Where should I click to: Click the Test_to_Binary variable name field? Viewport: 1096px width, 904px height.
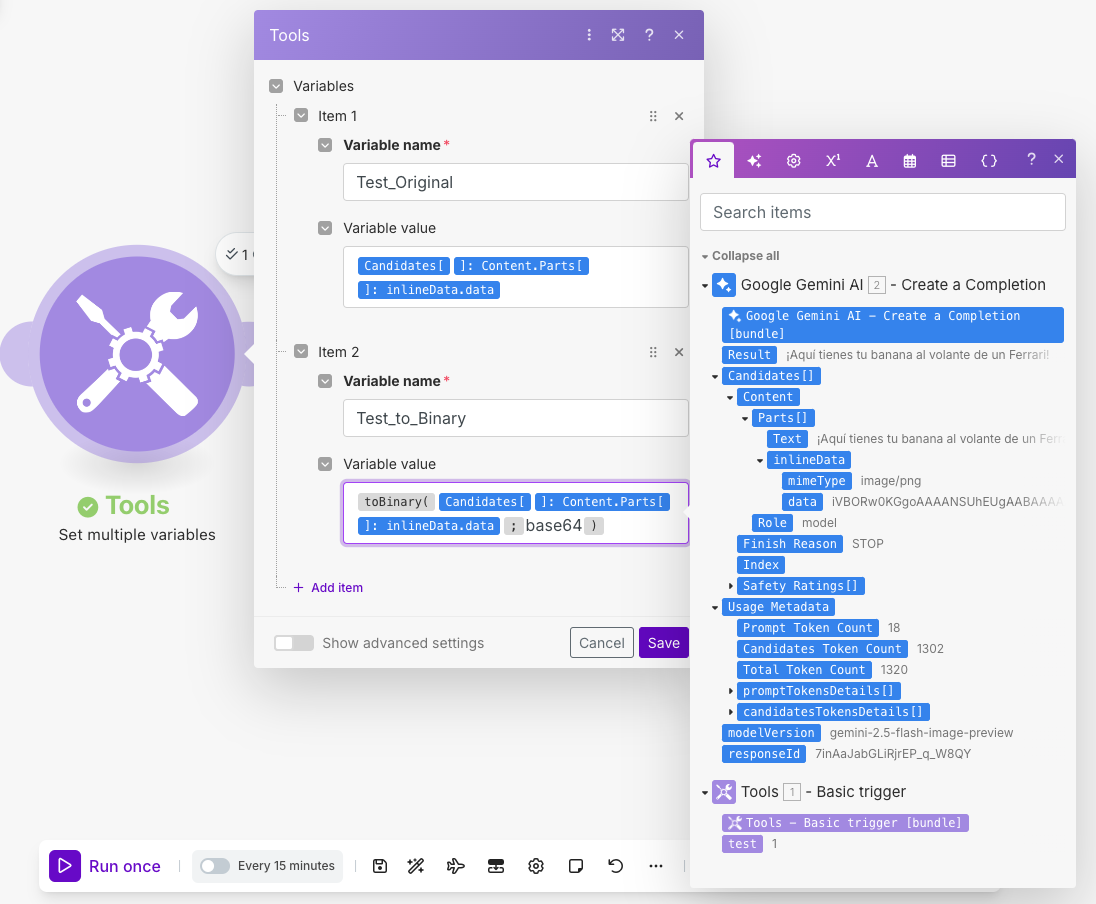pyautogui.click(x=516, y=418)
